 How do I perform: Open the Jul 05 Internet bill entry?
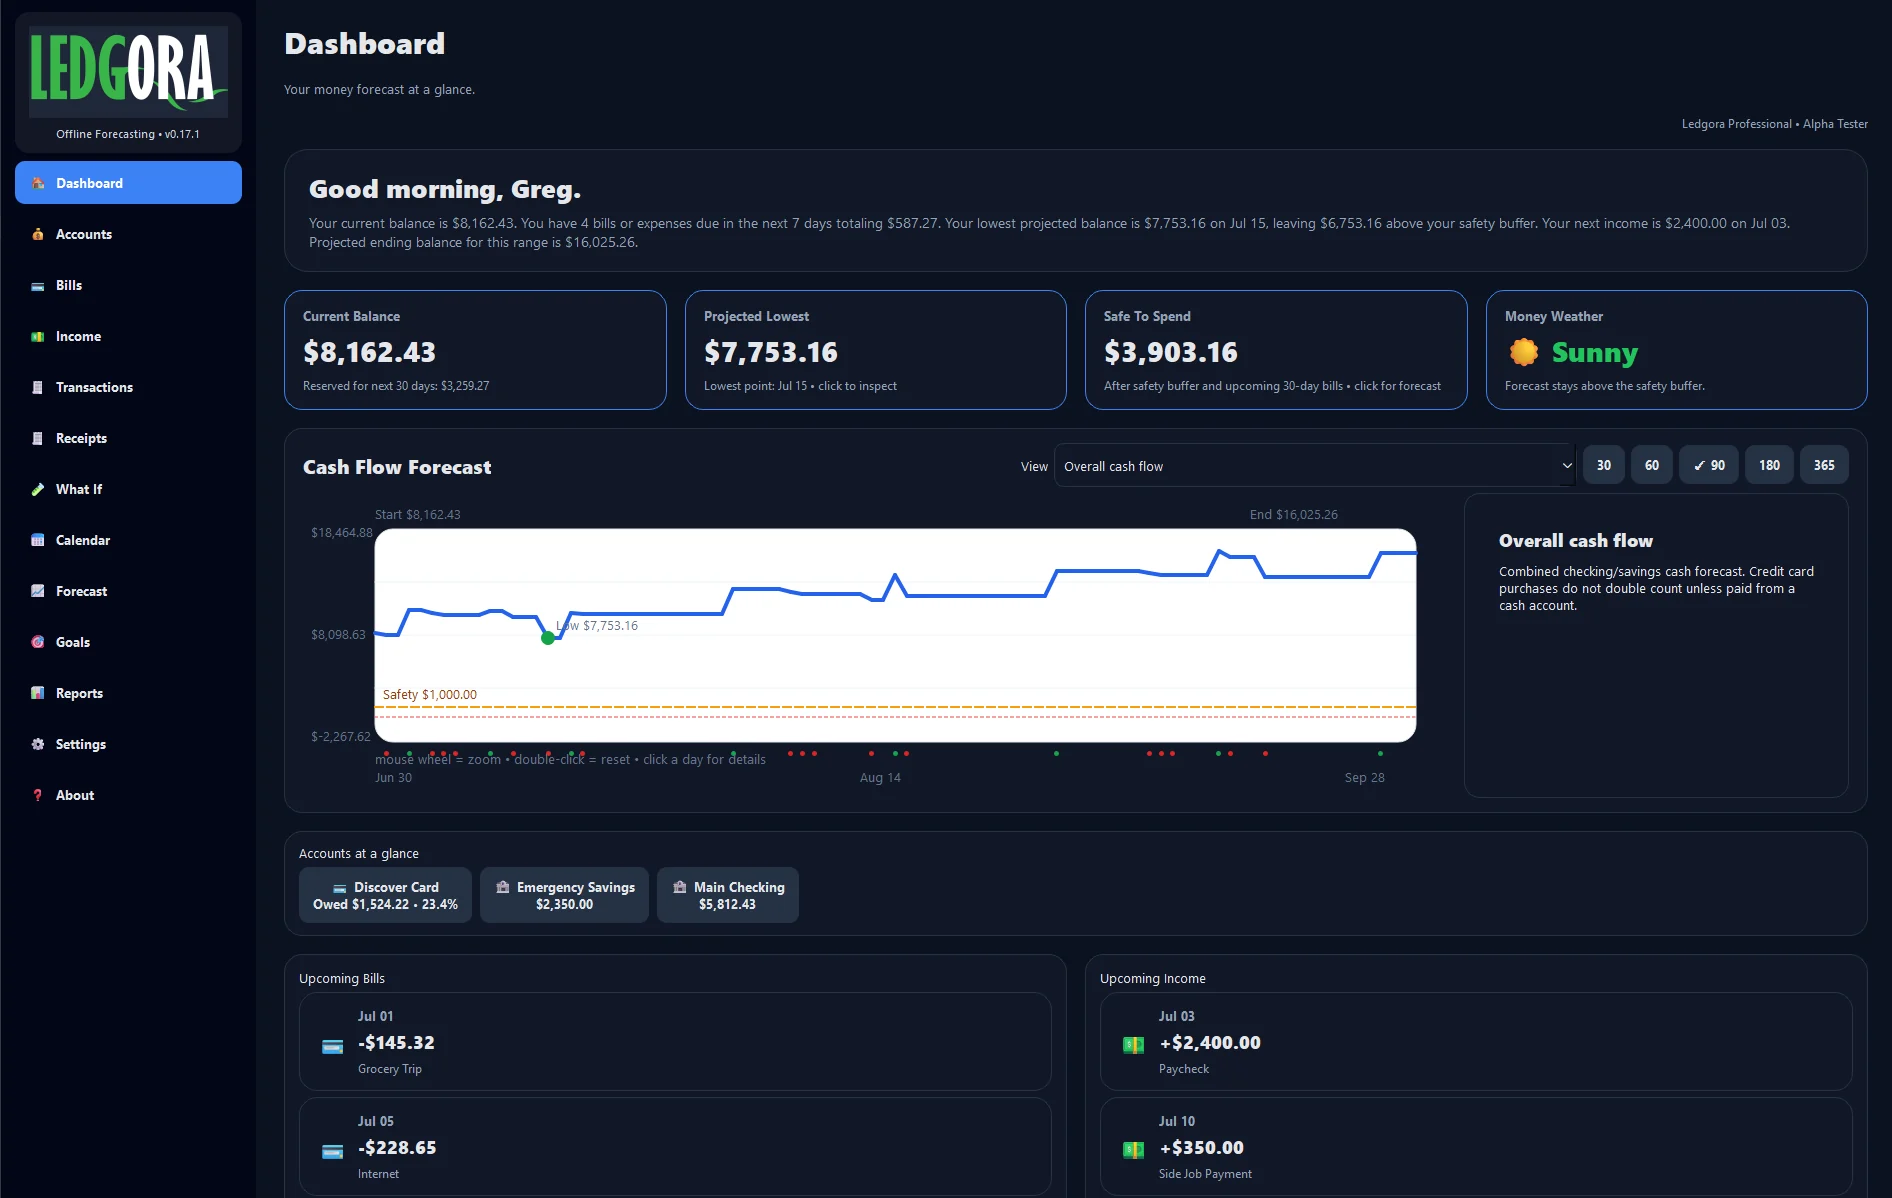[x=675, y=1146]
